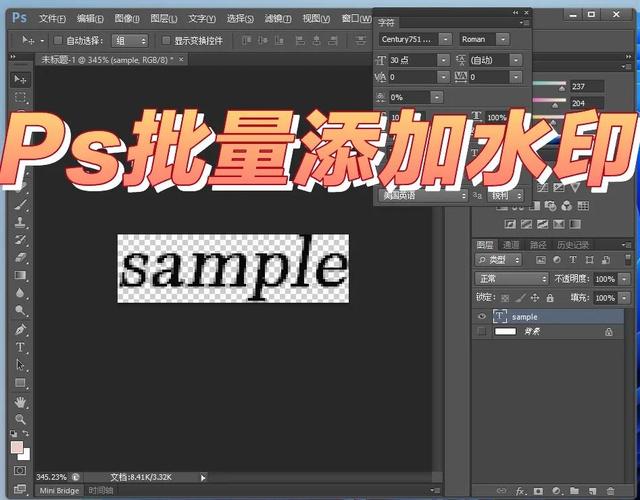Viewport: 640px width, 500px height.
Task: Click the background color swatch
Action: coord(26,456)
